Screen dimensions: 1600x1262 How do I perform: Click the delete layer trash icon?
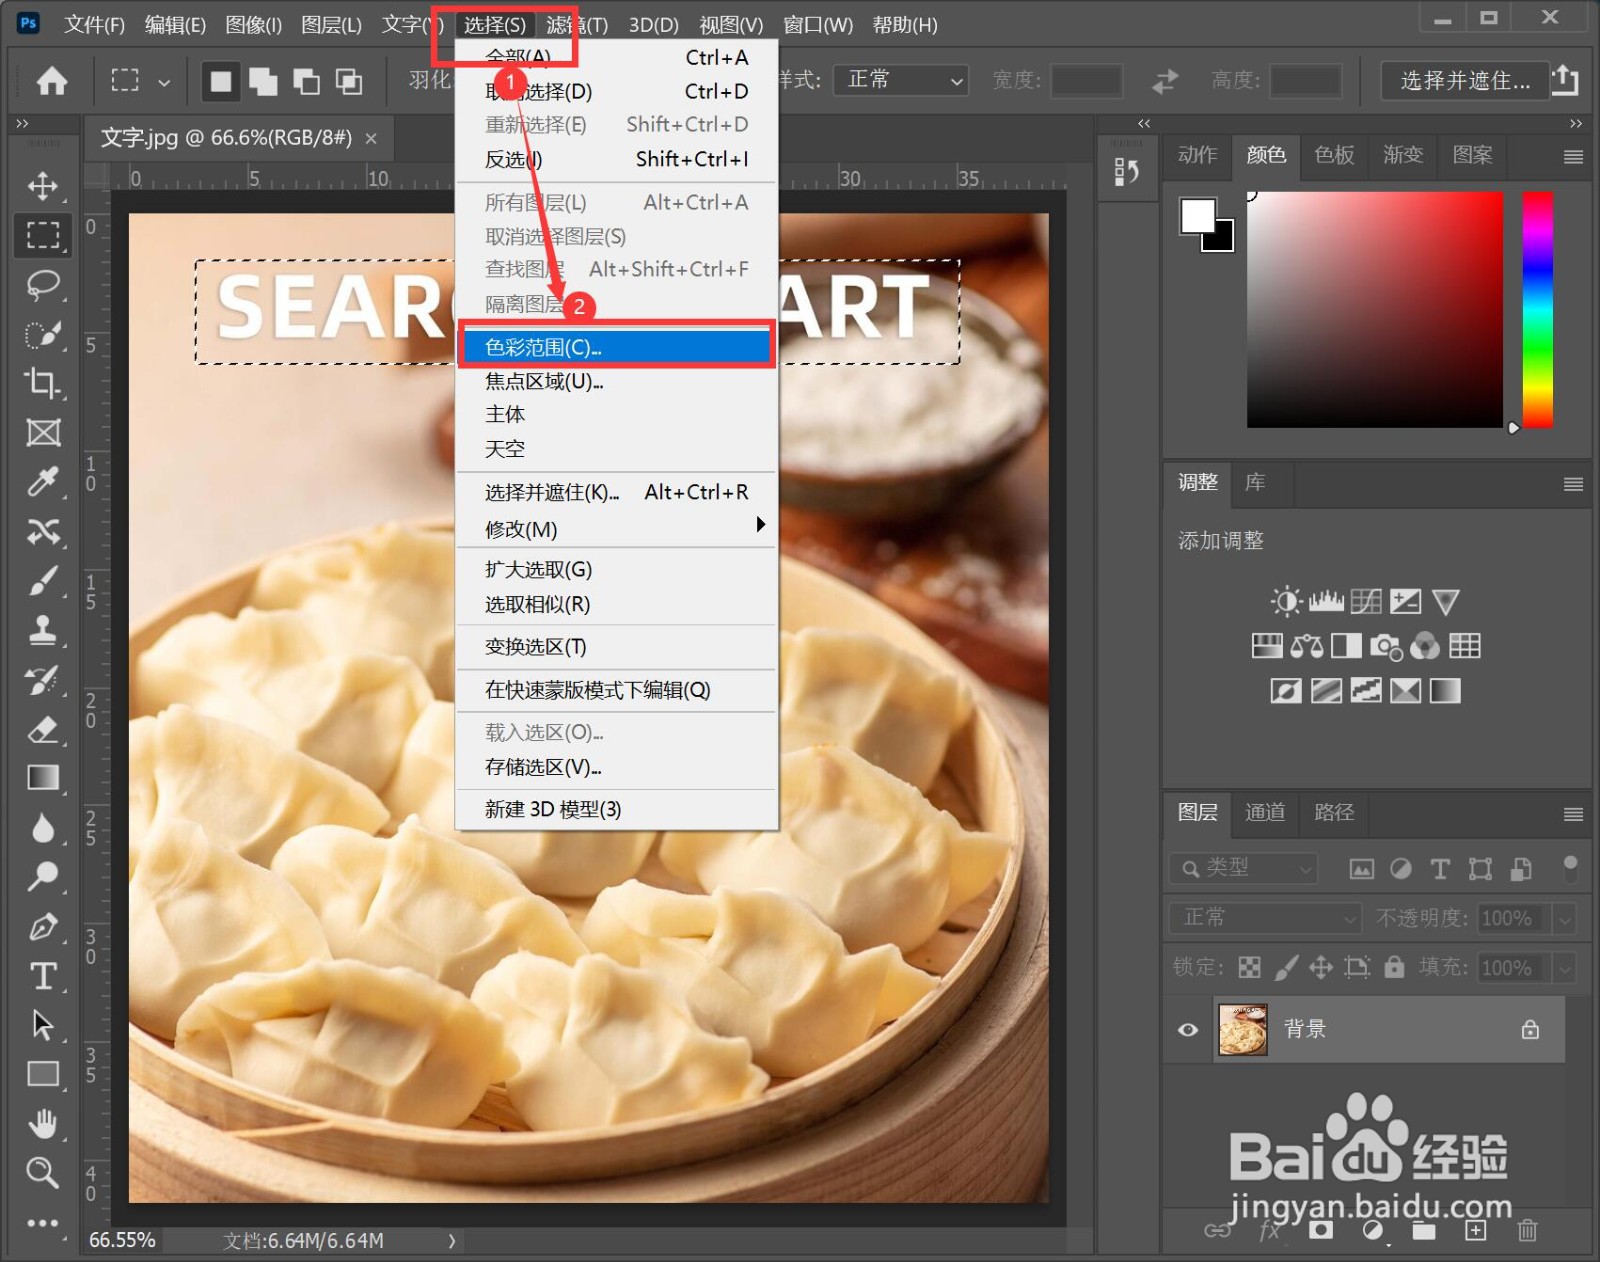point(1527,1231)
